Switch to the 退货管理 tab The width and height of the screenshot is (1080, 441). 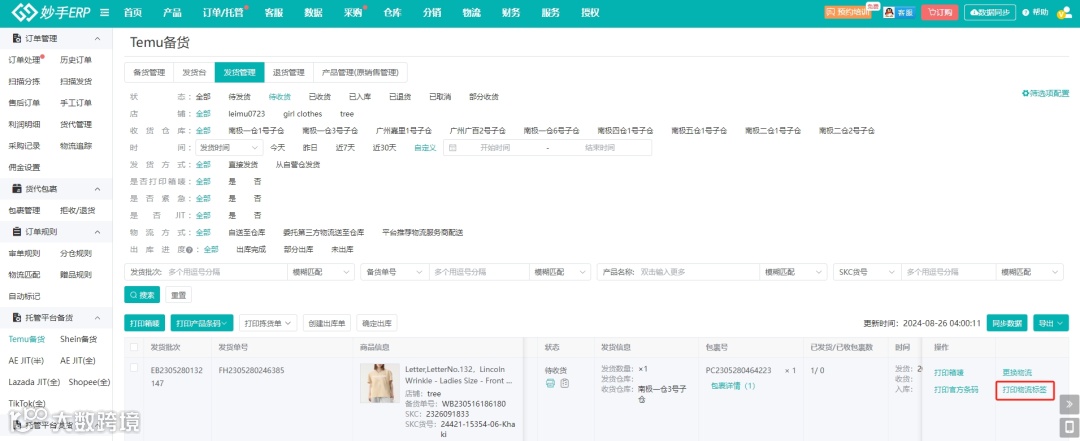tap(289, 72)
